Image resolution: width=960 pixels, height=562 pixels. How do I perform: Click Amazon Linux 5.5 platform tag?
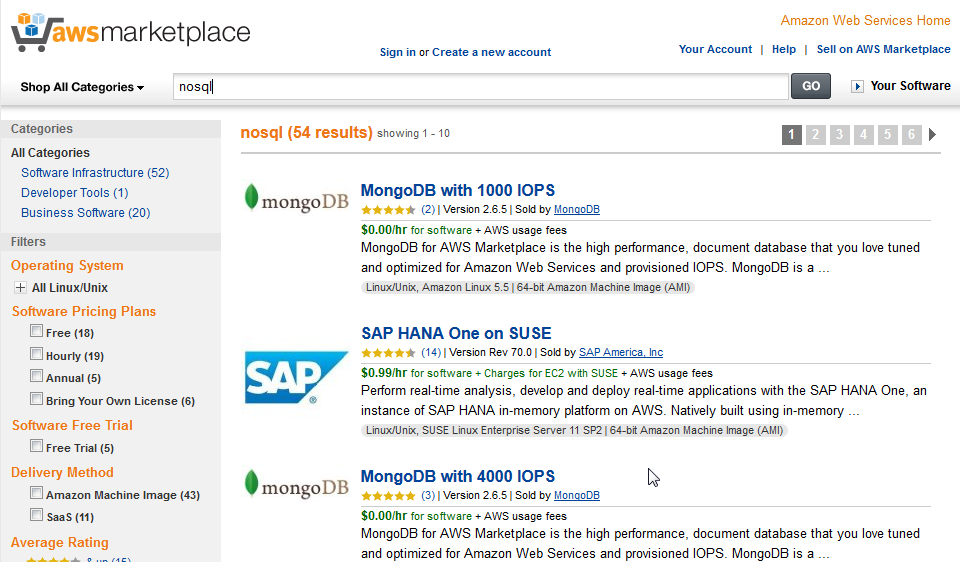click(465, 287)
